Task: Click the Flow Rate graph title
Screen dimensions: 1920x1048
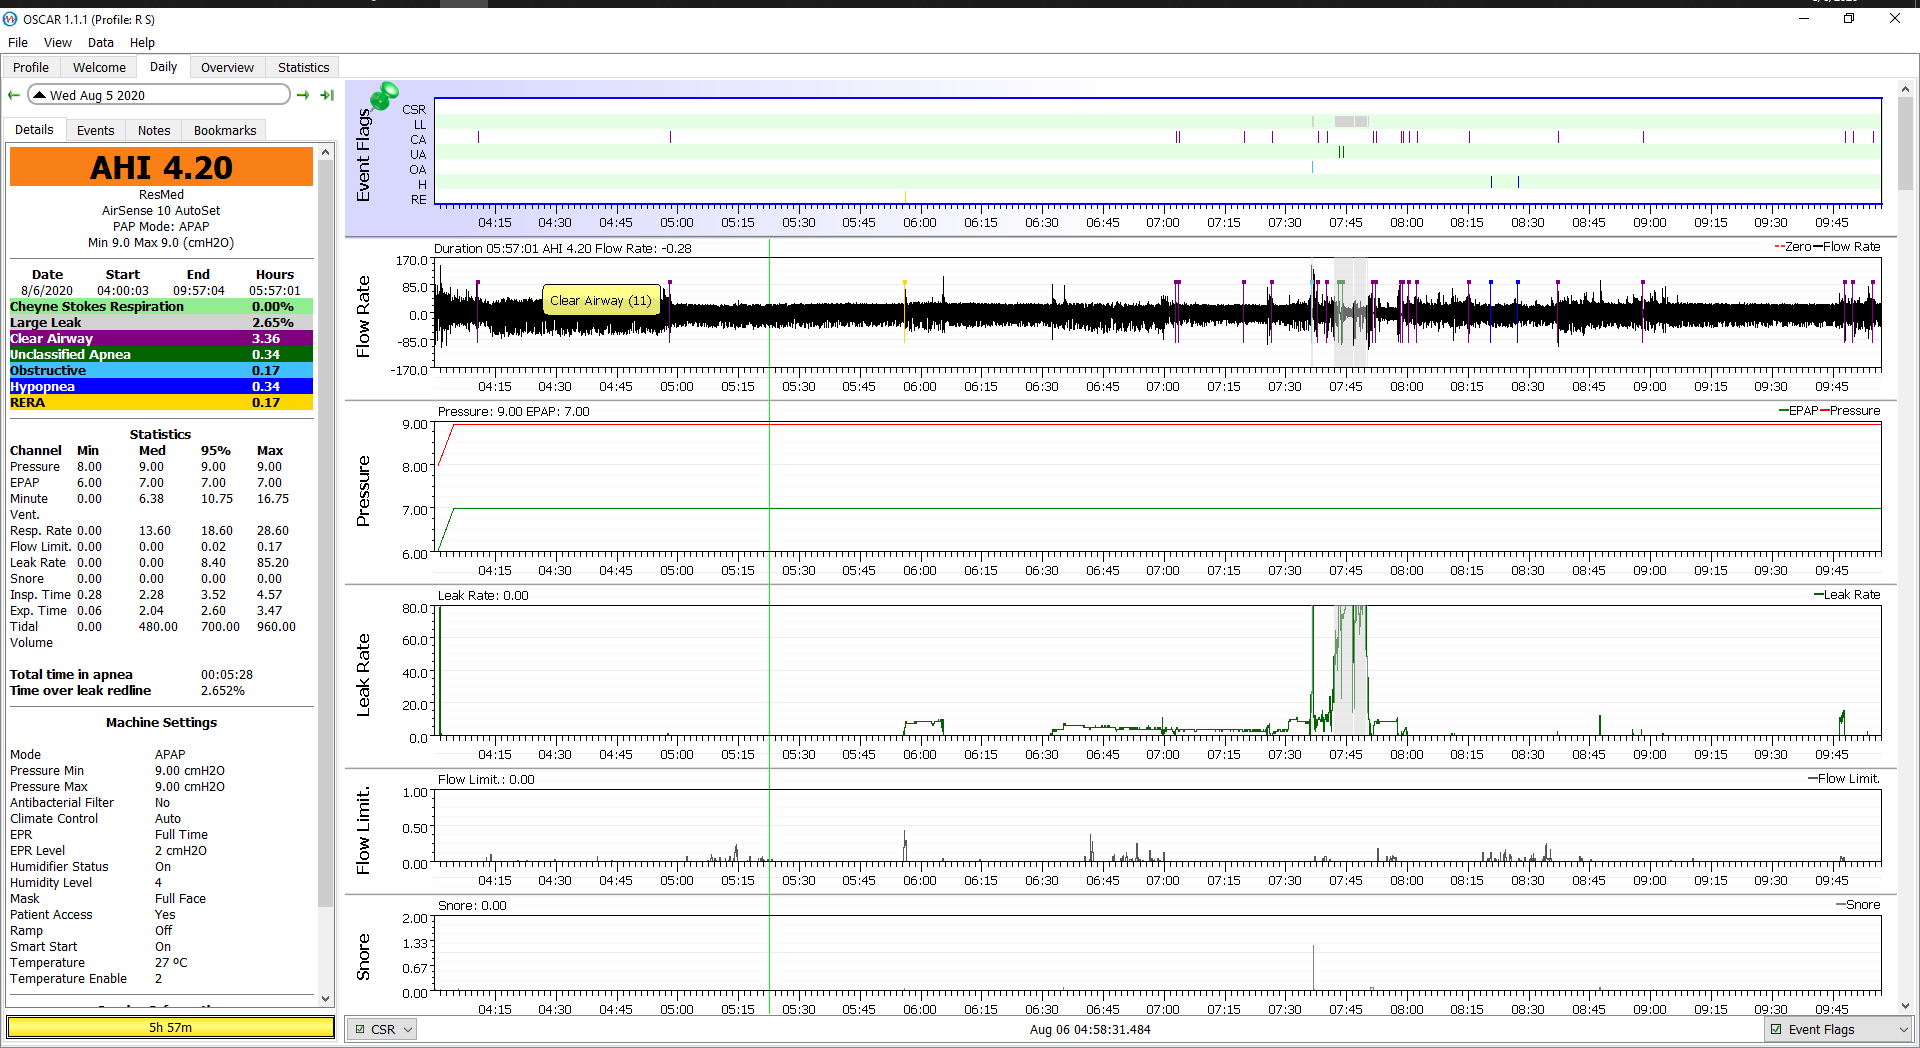Action: point(363,316)
